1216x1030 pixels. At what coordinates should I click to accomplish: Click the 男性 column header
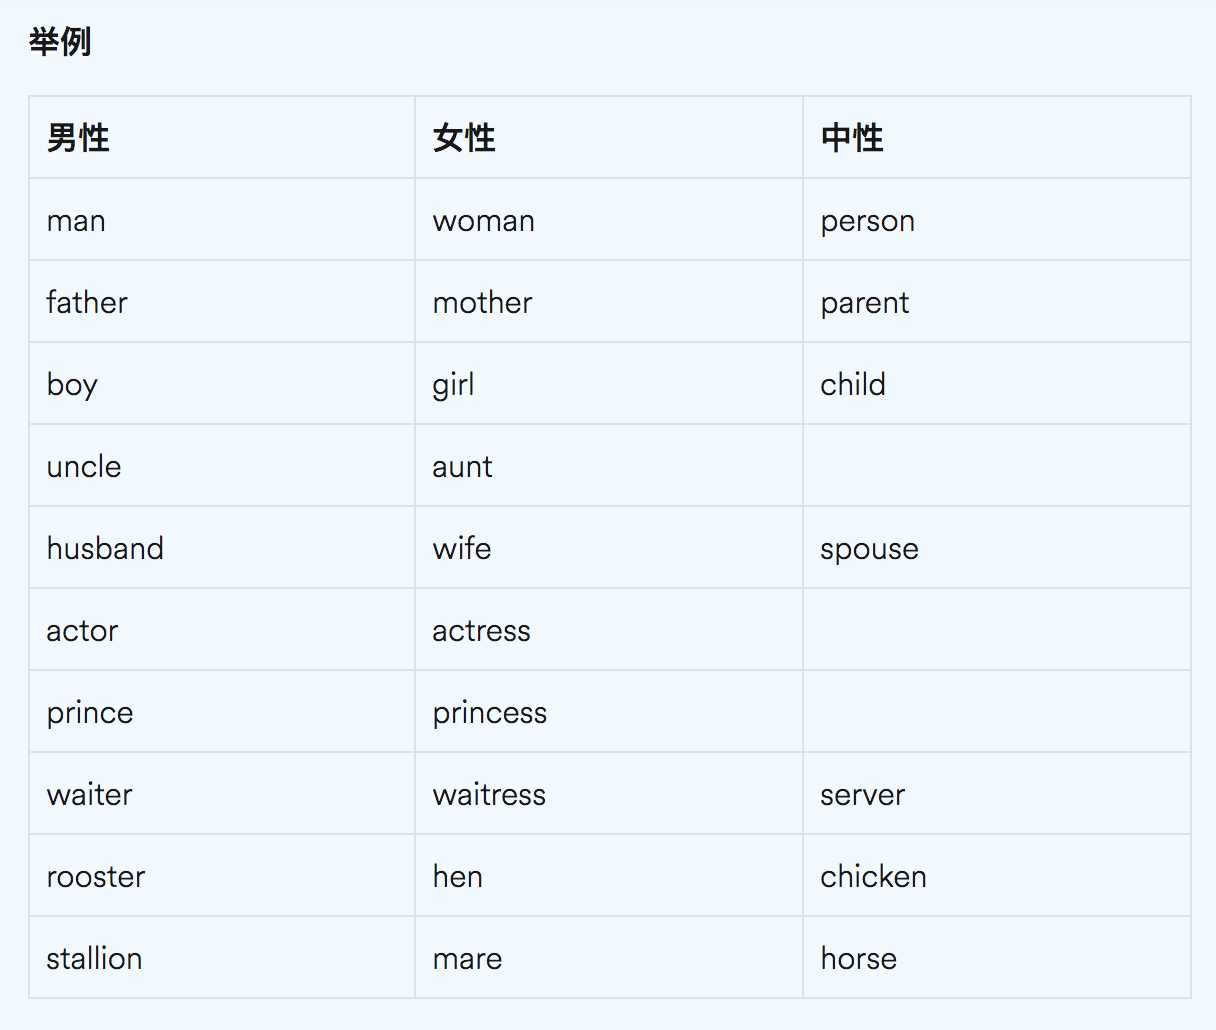click(78, 138)
